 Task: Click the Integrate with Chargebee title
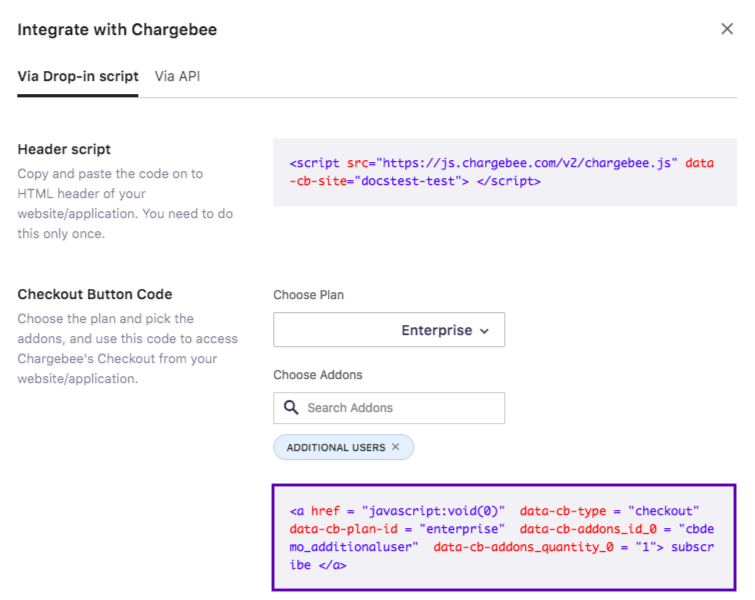[117, 30]
